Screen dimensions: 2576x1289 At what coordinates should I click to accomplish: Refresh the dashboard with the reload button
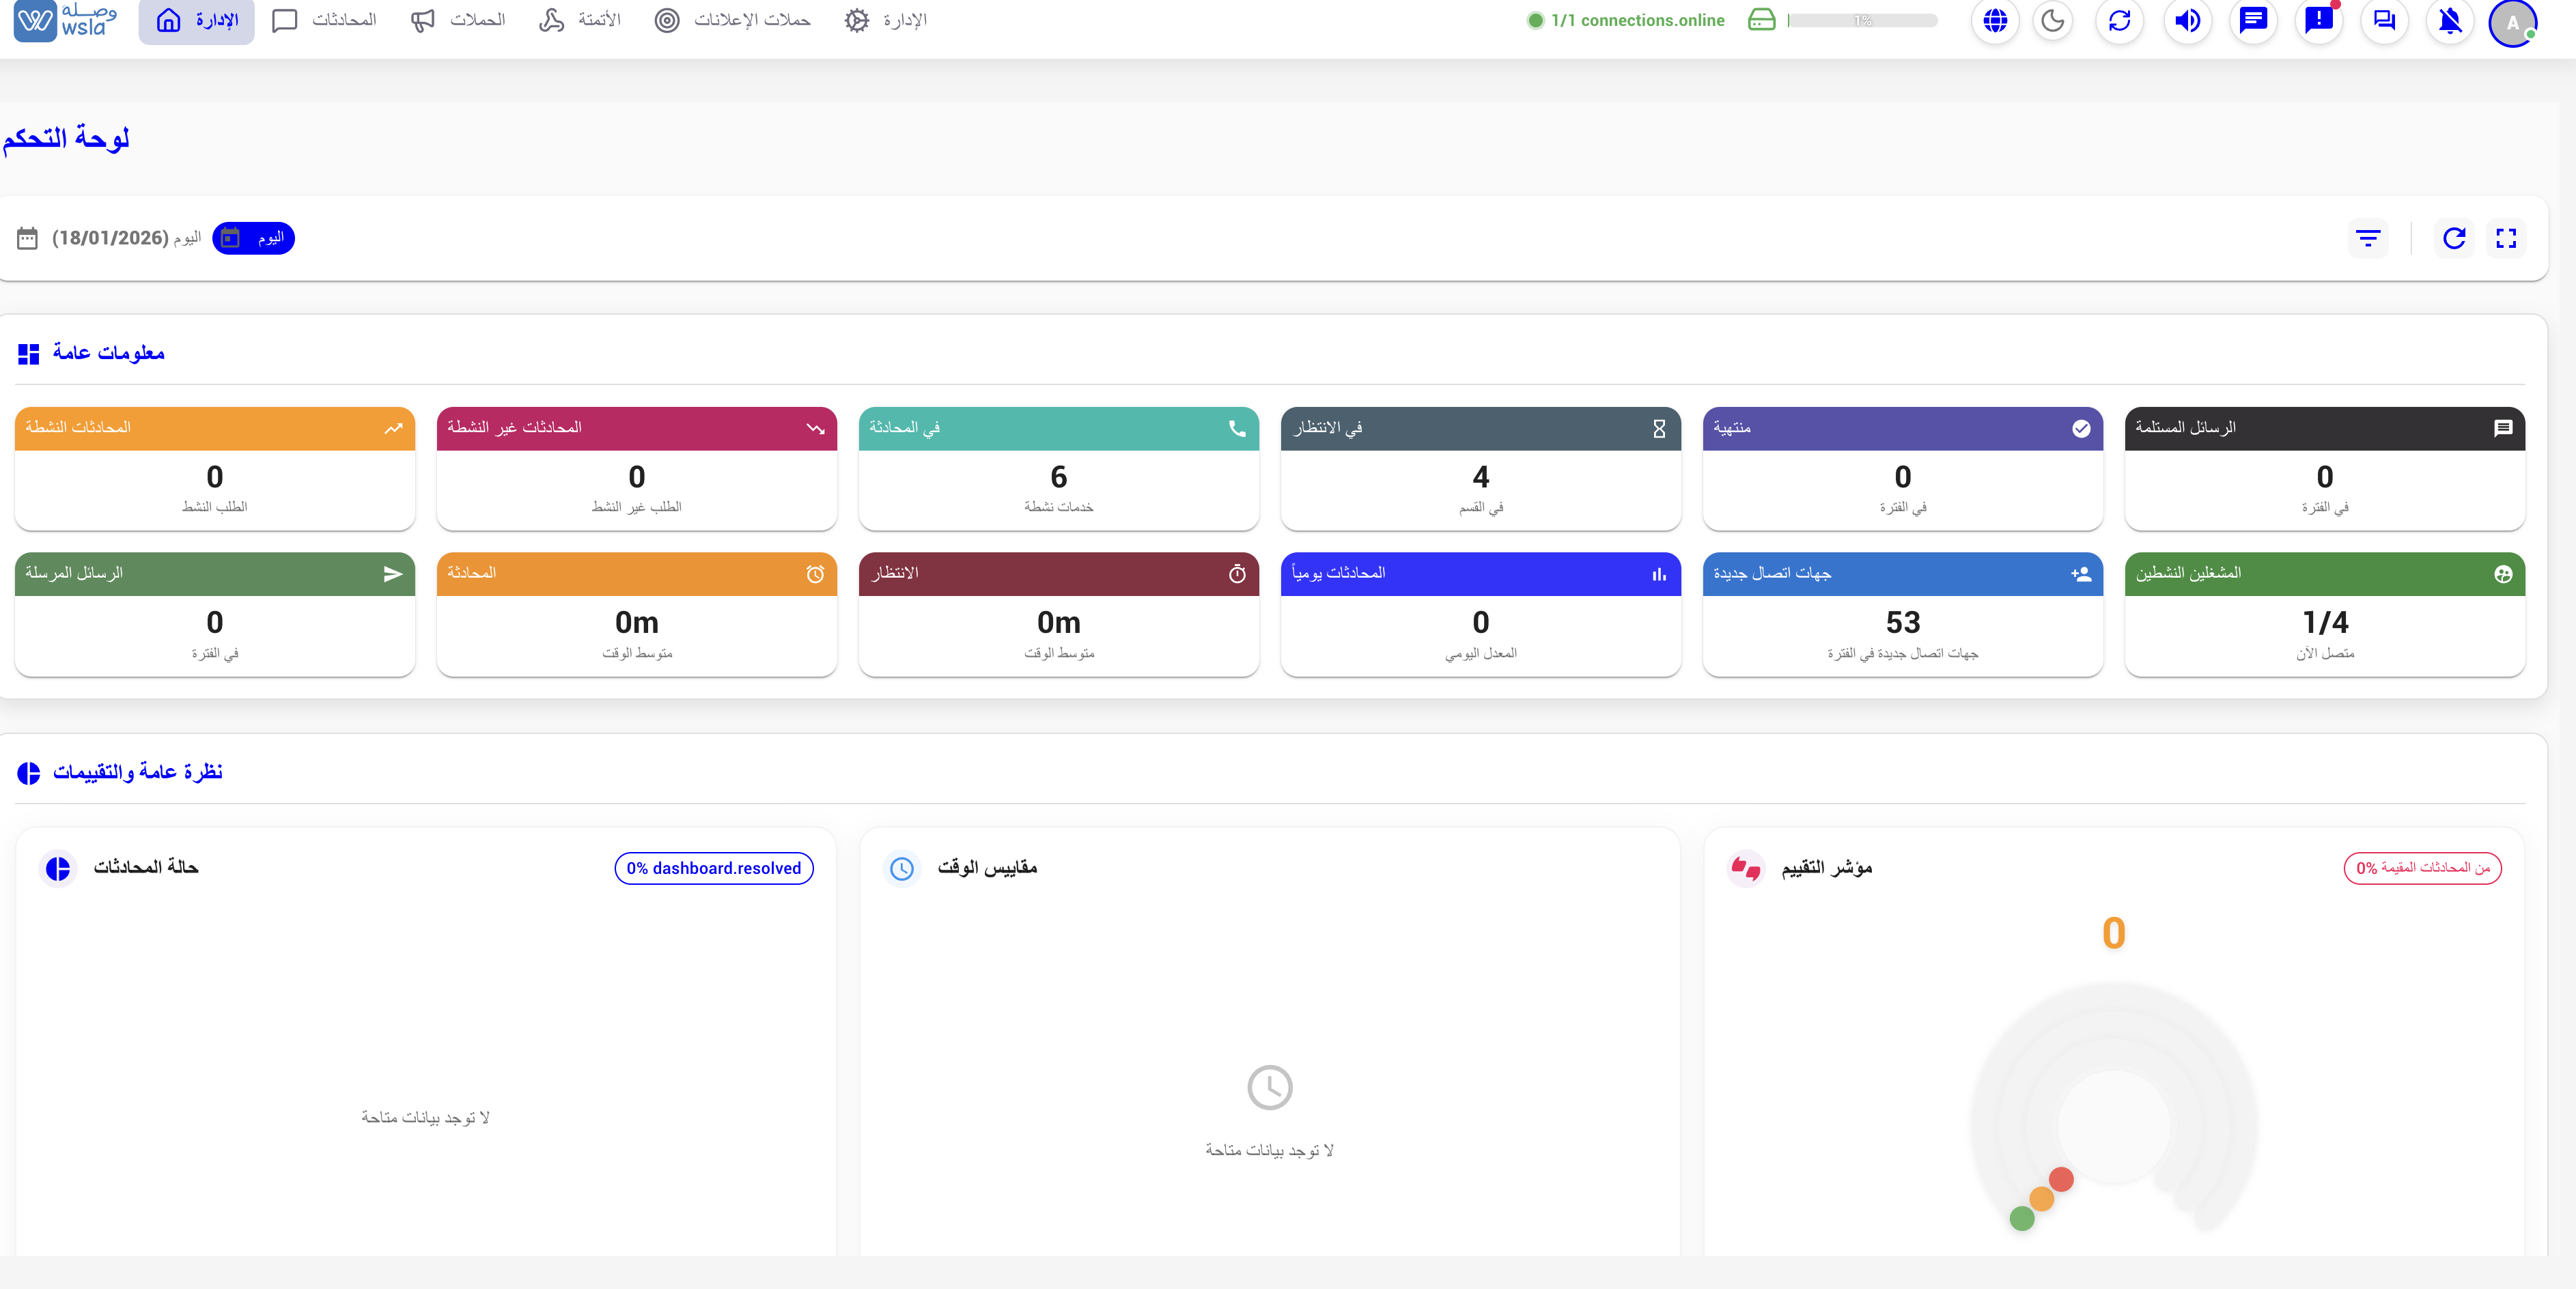coord(2454,238)
